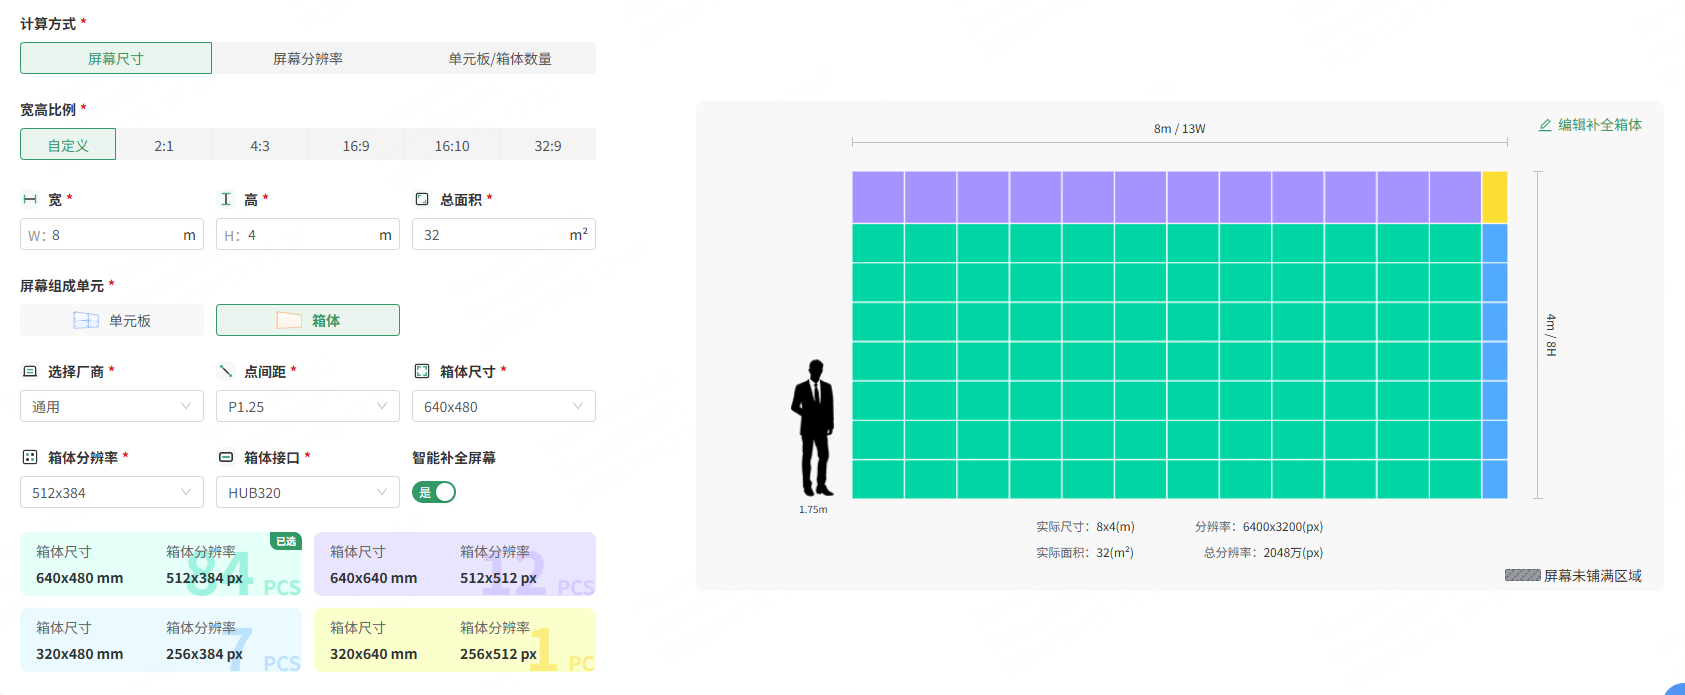
Task: Open the 箱体接口 dropdown showing HUB320
Action: [x=307, y=492]
